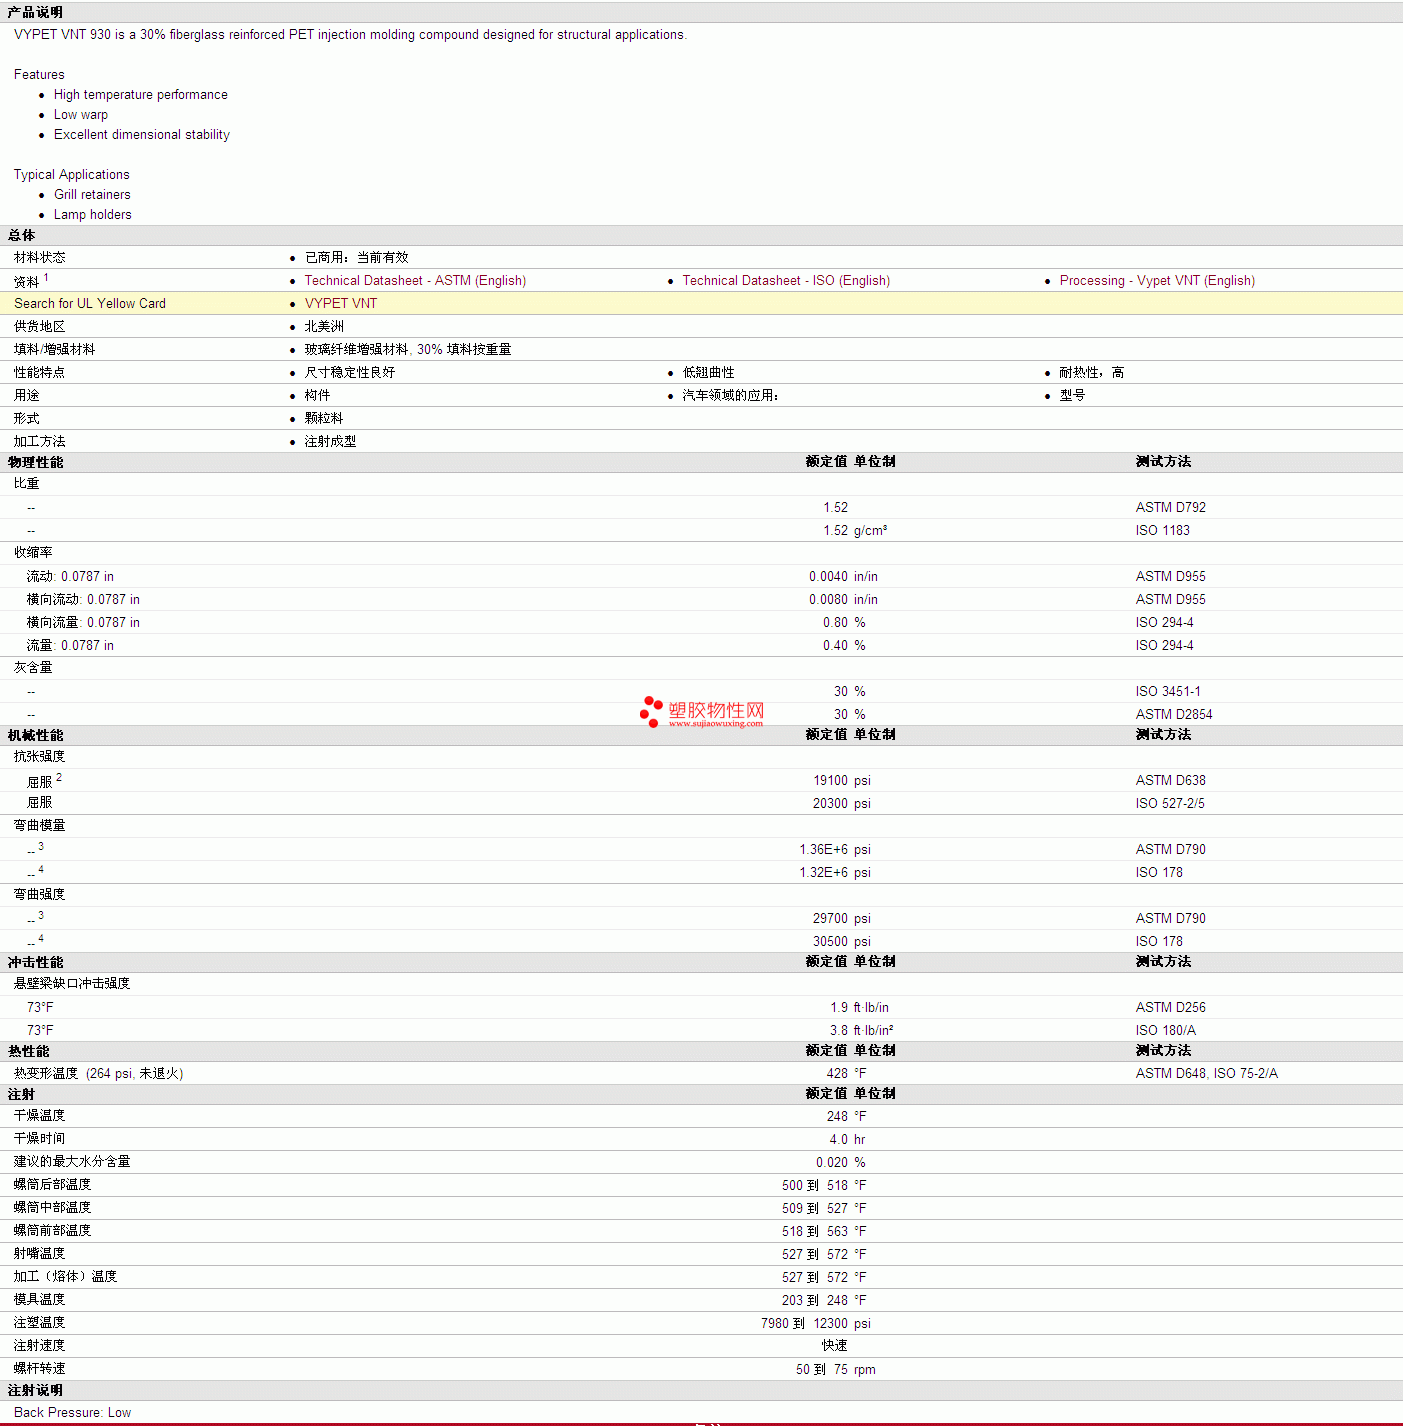The width and height of the screenshot is (1403, 1426).
Task: Select the 1.32E+6 flexural modulus value
Action: [823, 873]
